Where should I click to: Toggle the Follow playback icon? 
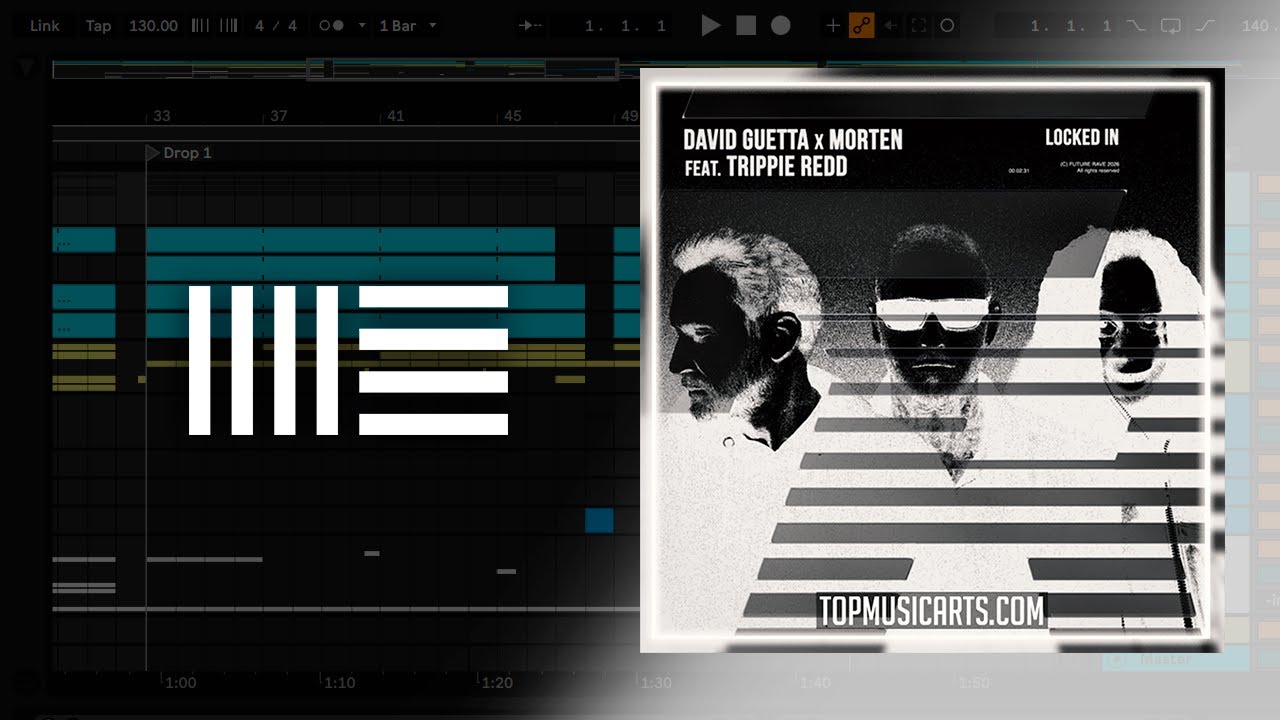pos(531,26)
